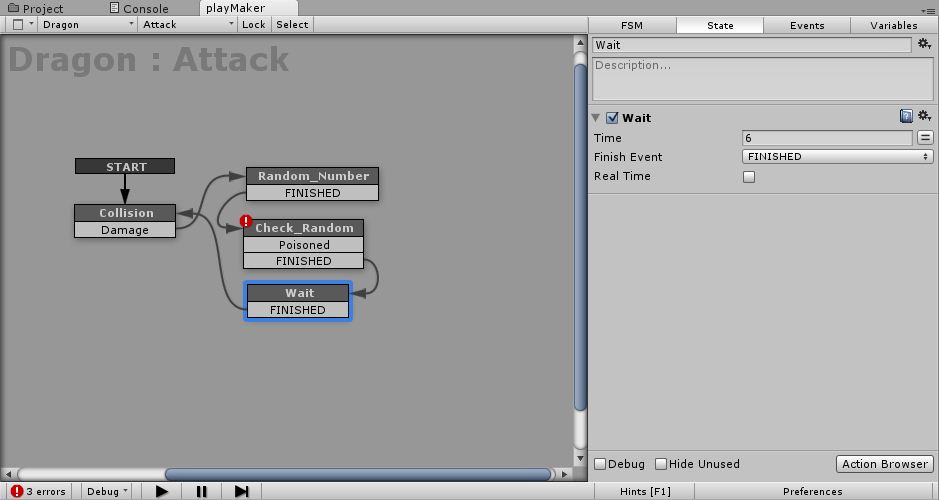The height and width of the screenshot is (500, 939).
Task: Open the Finish Event FINISHED dropdown
Action: (837, 157)
